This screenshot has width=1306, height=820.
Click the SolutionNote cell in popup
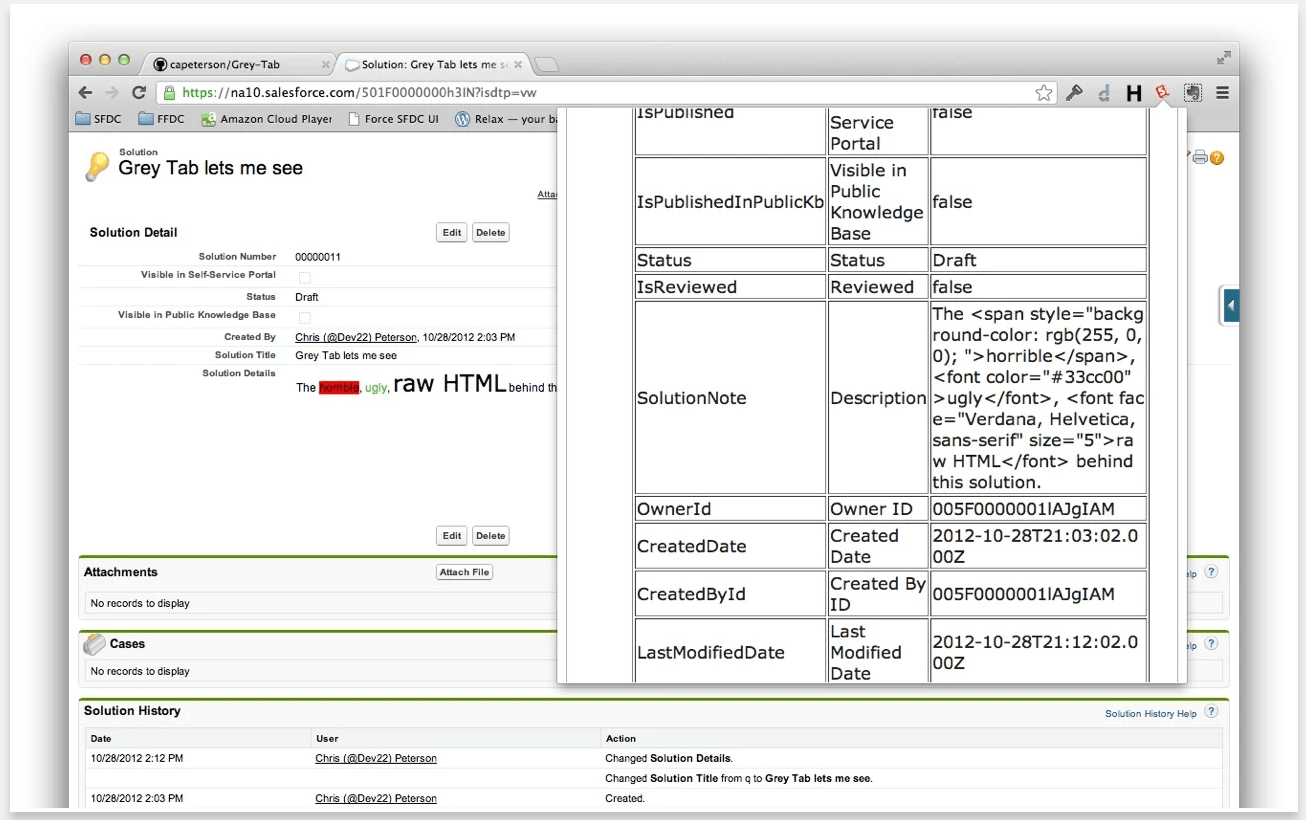tap(730, 398)
